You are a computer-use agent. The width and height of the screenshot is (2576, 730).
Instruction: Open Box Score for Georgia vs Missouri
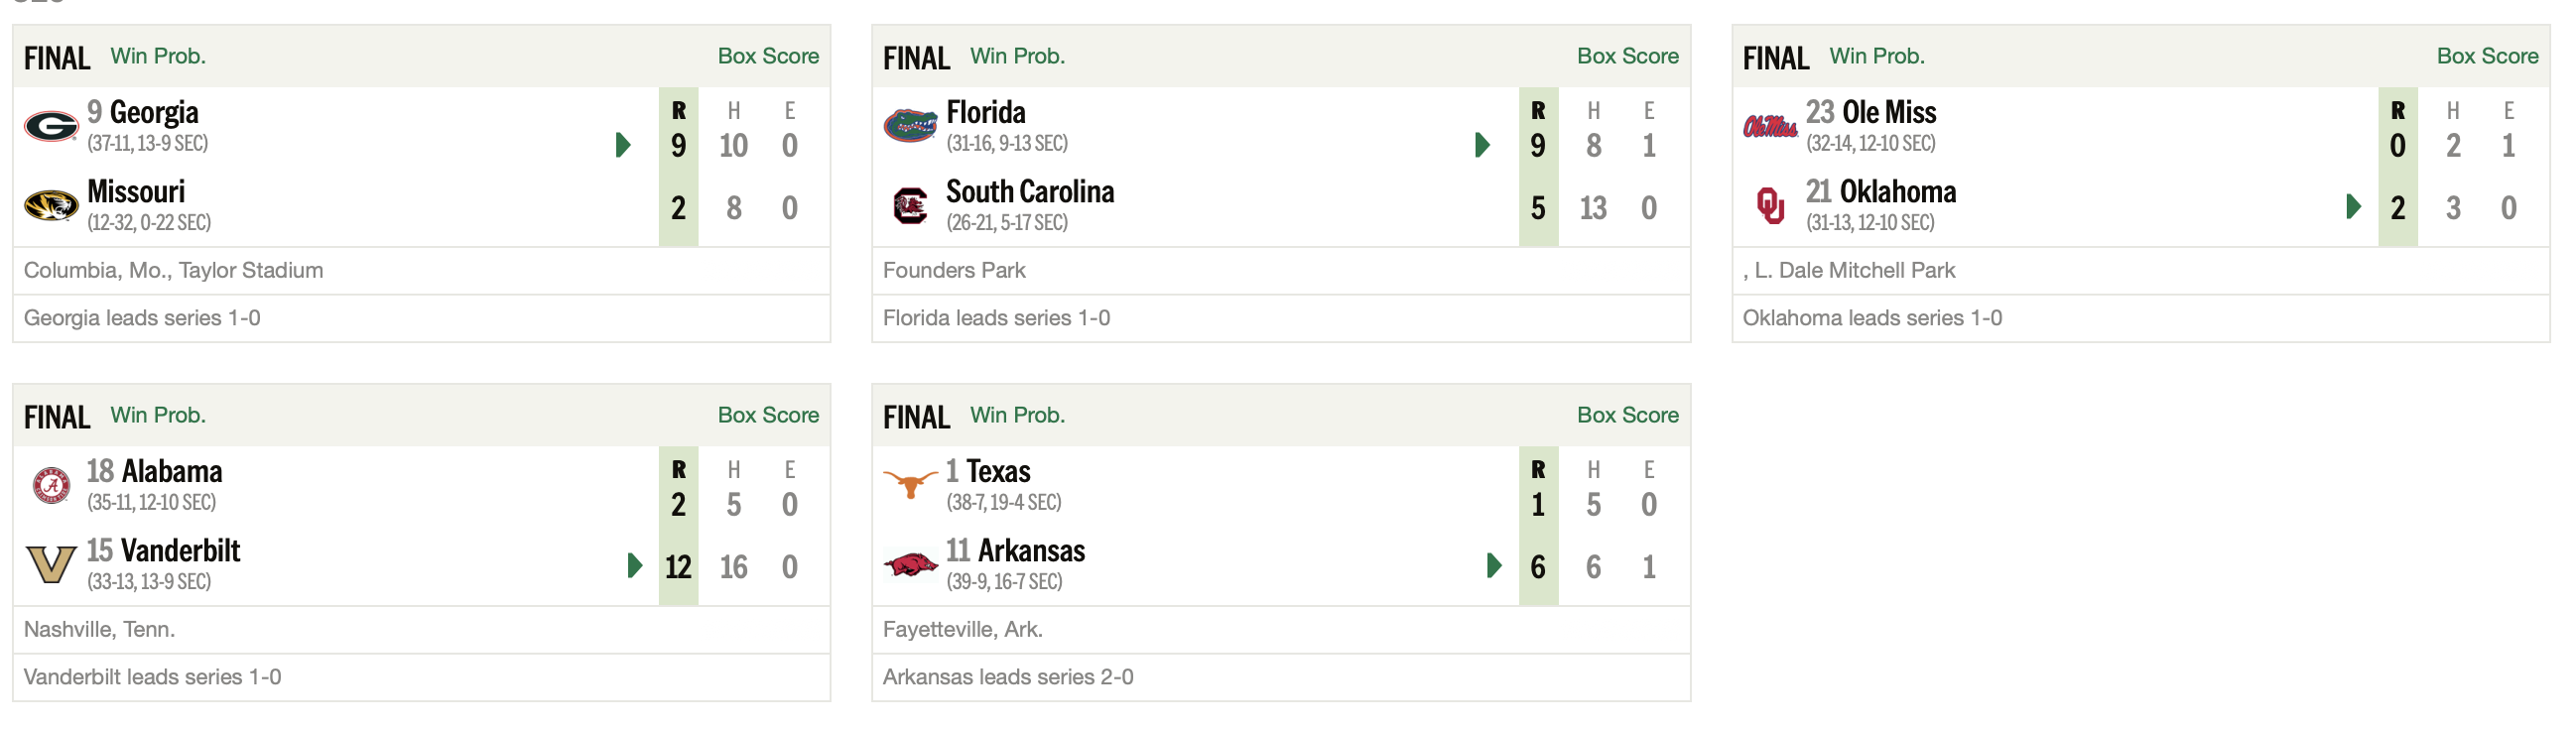coord(768,56)
